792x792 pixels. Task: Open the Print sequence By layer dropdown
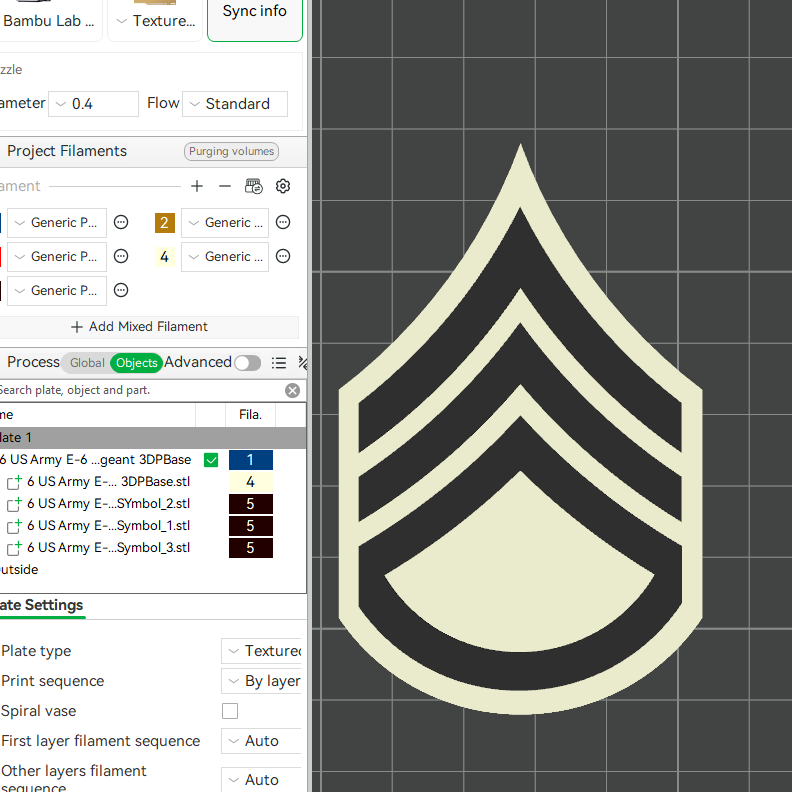[261, 681]
